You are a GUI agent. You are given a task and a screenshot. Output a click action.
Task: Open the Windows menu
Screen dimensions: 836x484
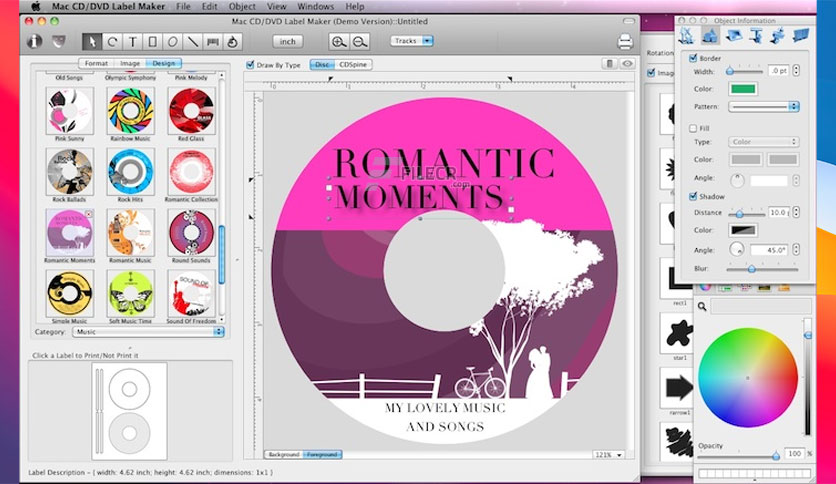pyautogui.click(x=316, y=7)
